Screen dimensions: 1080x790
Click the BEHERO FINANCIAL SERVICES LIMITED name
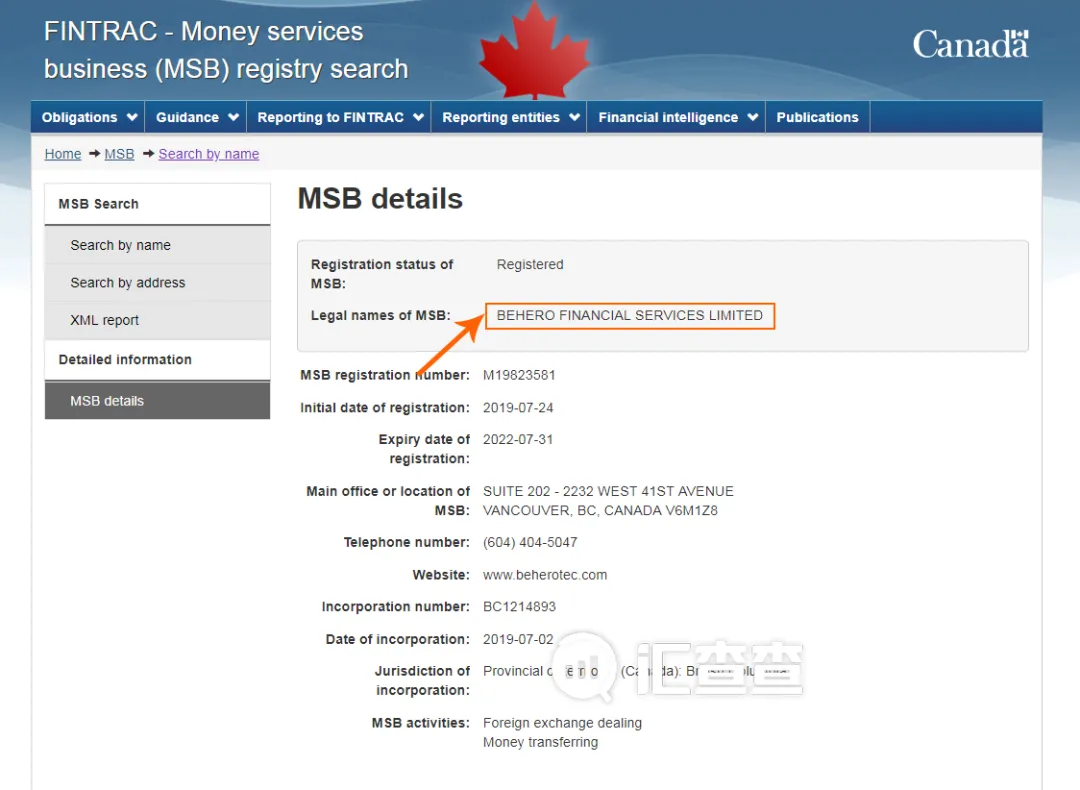coord(630,315)
